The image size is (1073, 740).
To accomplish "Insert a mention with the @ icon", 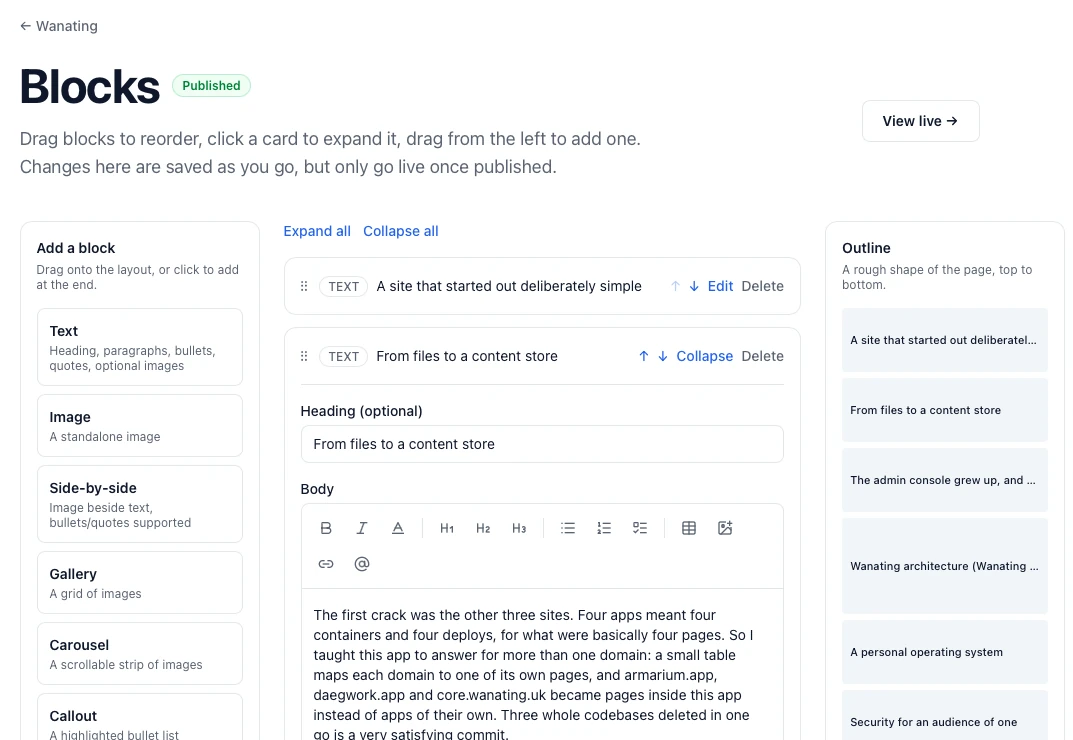I will click(362, 563).
